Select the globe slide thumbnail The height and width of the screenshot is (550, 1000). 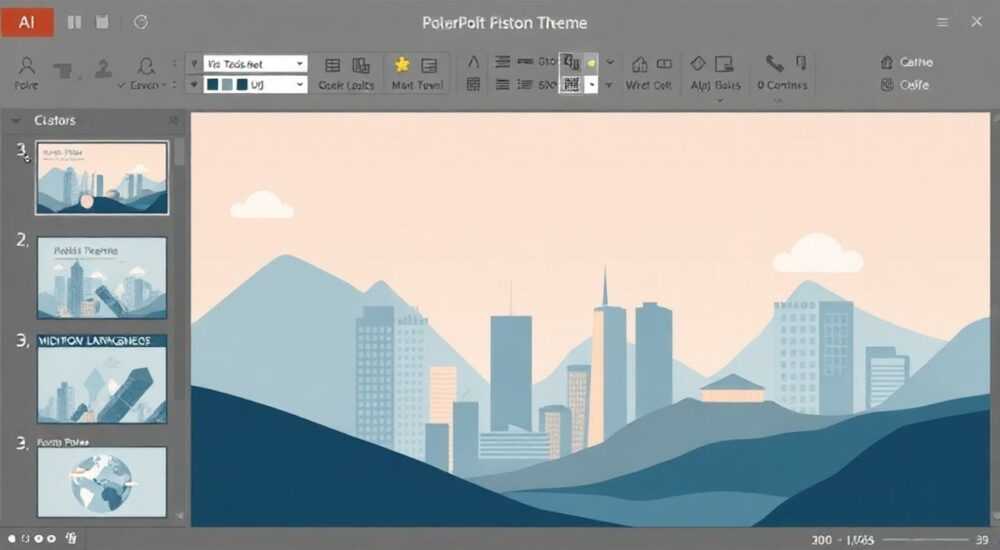[102, 482]
